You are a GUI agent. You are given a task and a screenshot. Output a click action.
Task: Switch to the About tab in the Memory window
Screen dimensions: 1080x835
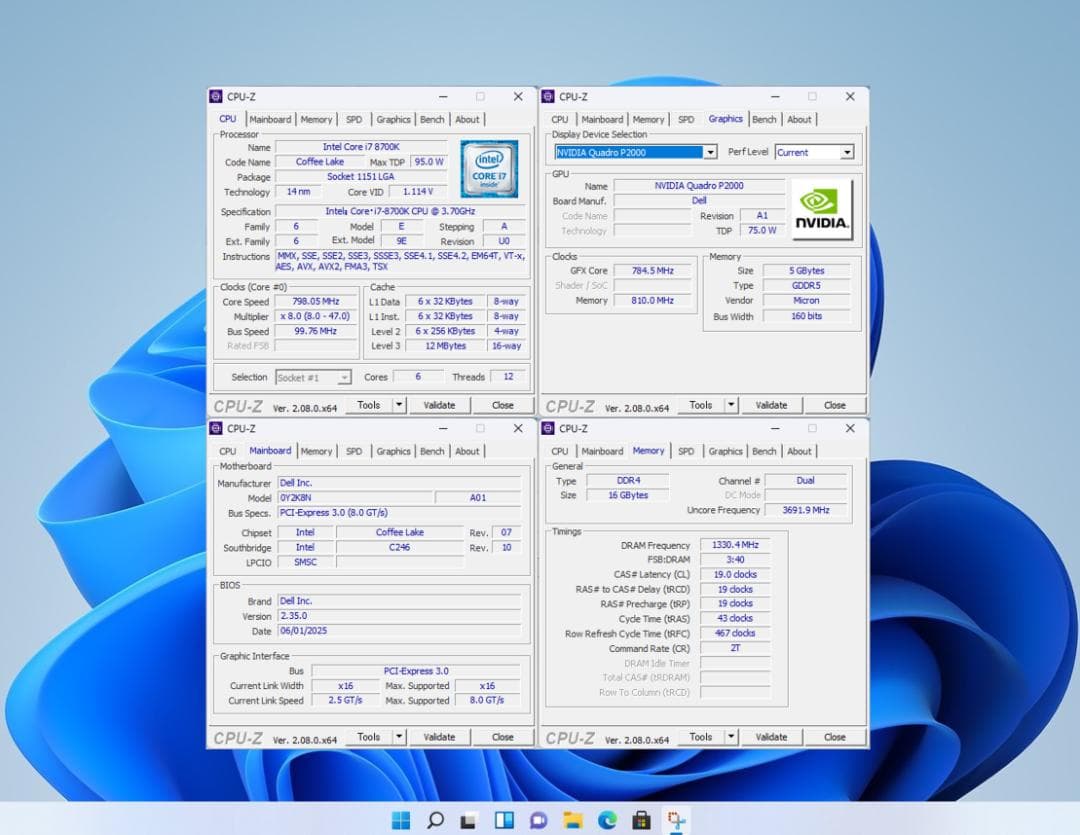point(799,451)
